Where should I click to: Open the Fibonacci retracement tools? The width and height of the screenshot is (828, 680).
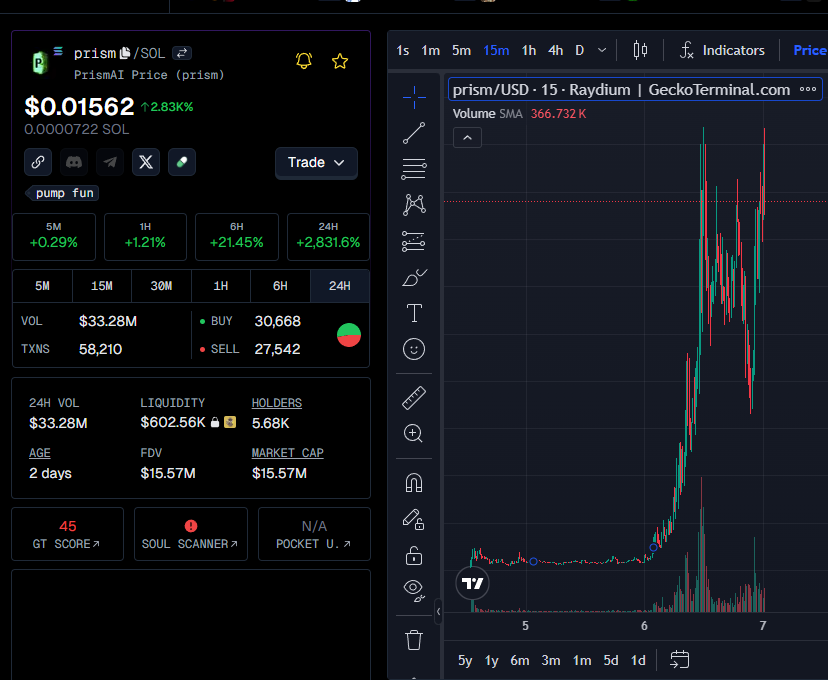pyautogui.click(x=414, y=169)
